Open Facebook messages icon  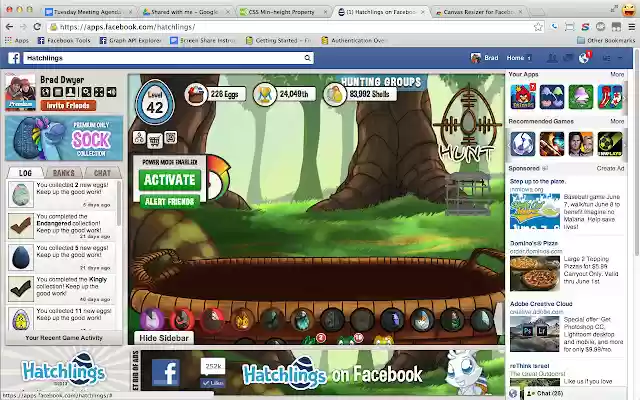click(568, 58)
